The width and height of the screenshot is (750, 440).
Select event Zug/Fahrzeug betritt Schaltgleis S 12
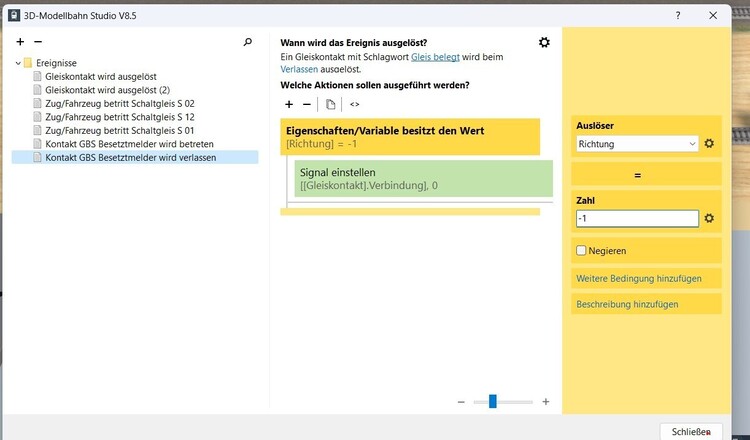coord(120,117)
